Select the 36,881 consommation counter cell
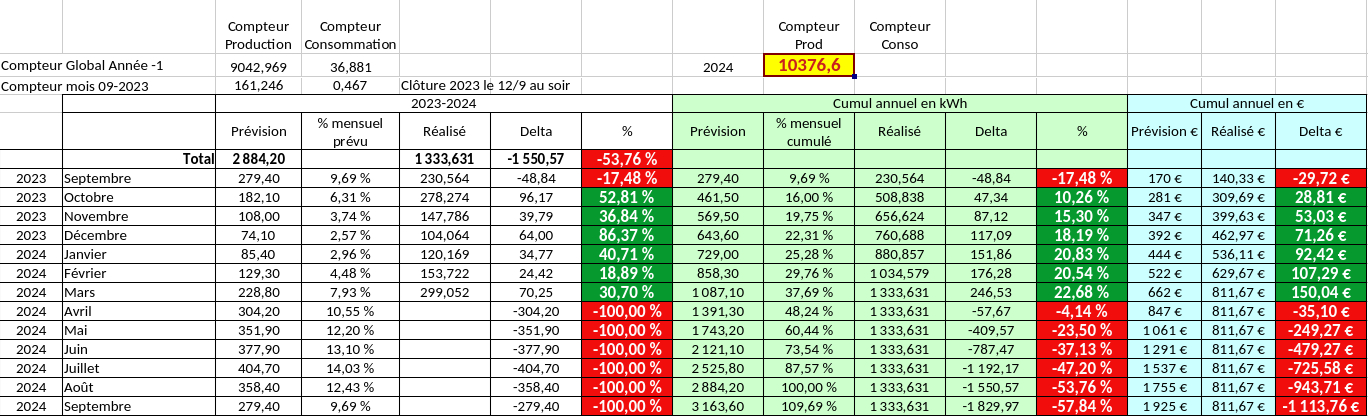The height and width of the screenshot is (416, 1368). point(350,67)
